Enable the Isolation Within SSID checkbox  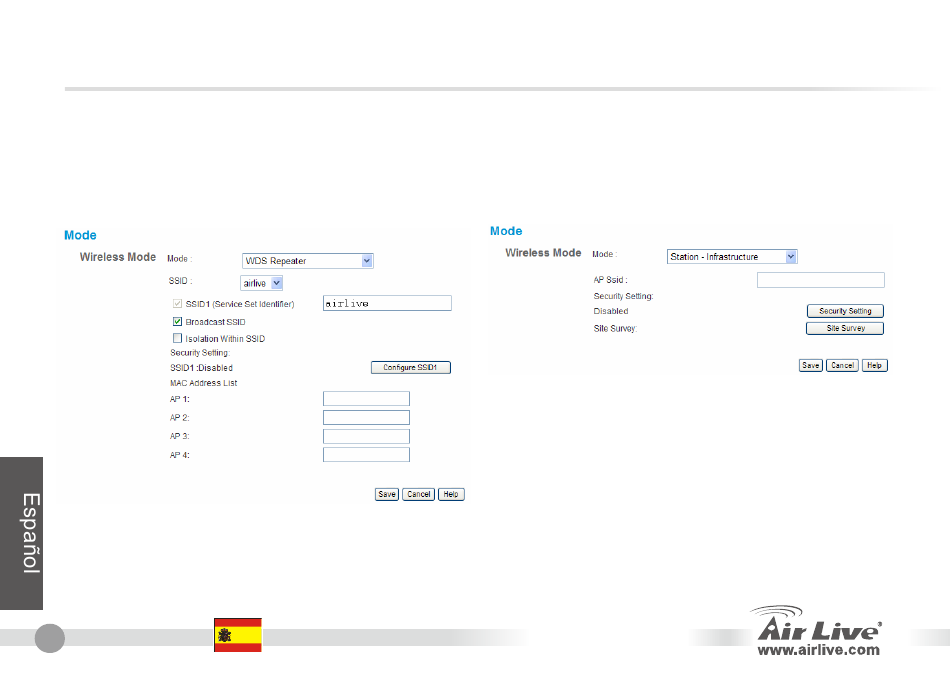click(x=178, y=338)
